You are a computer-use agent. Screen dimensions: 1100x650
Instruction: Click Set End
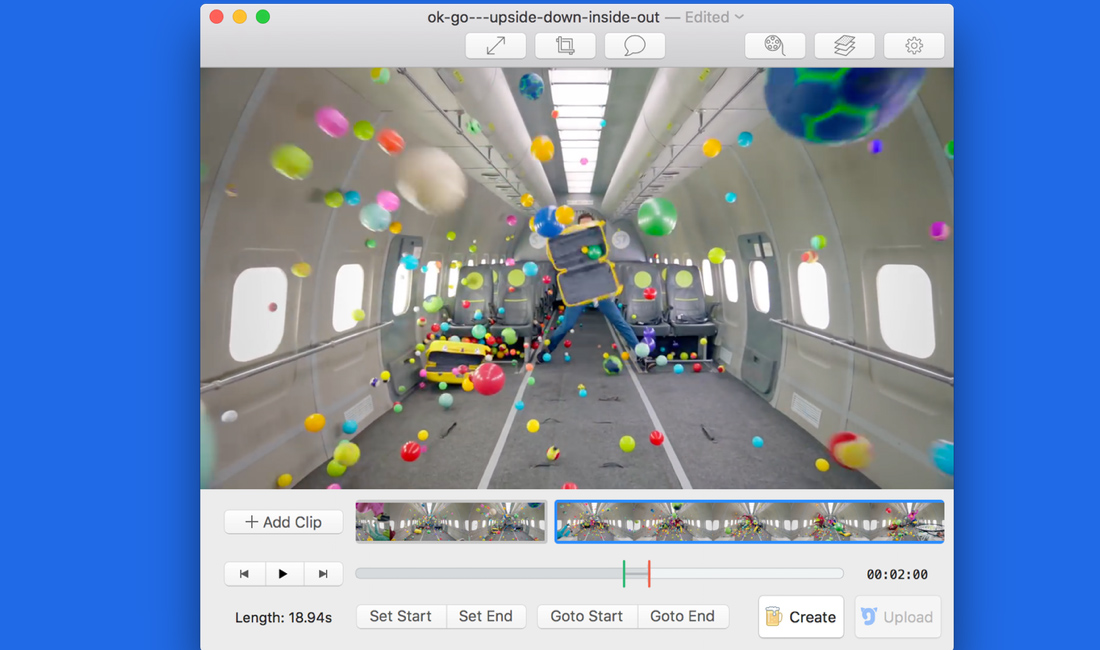486,616
